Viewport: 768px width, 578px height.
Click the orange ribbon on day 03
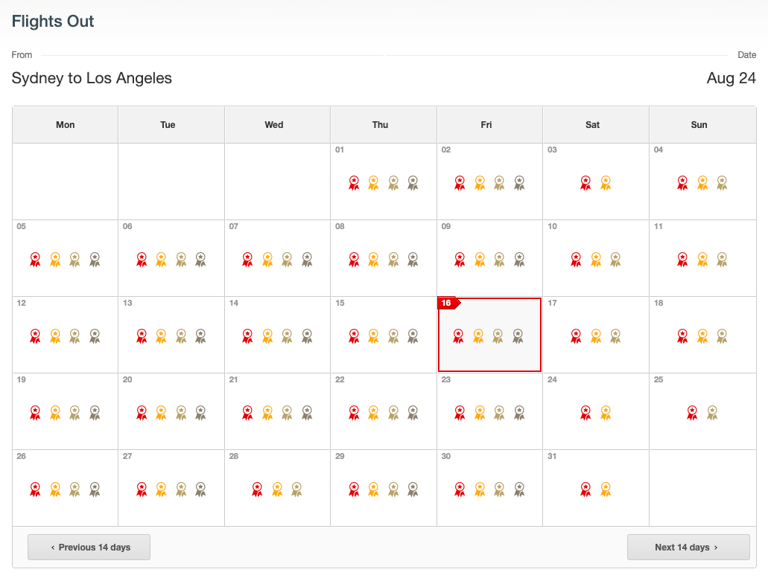pyautogui.click(x=605, y=183)
